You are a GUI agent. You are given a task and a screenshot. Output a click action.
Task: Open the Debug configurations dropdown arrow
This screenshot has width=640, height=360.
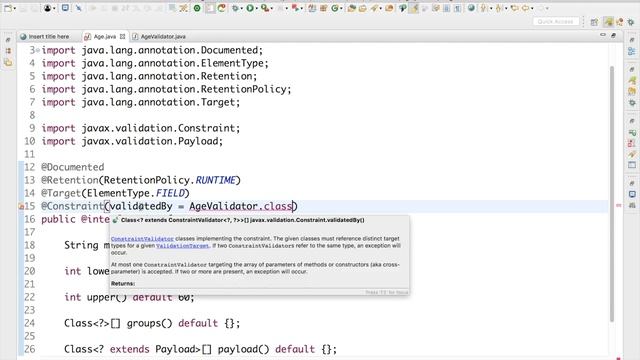(242, 9)
